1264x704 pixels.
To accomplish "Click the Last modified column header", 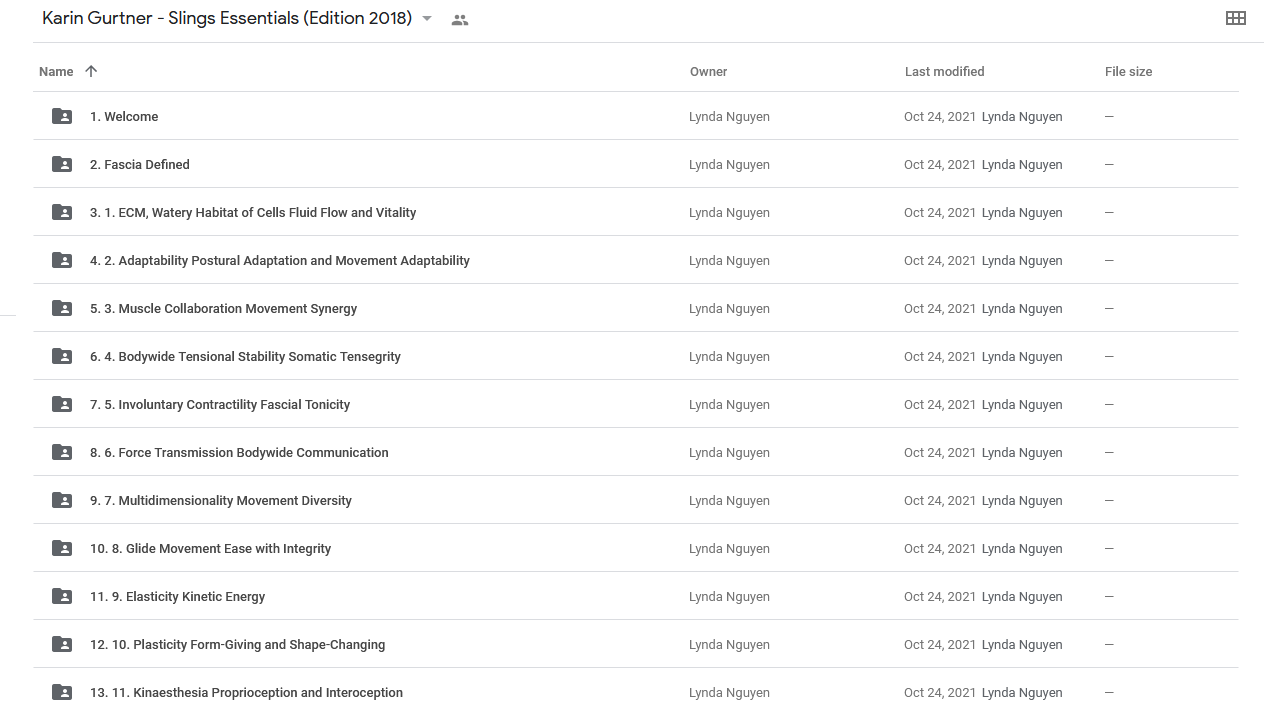I will [x=944, y=71].
